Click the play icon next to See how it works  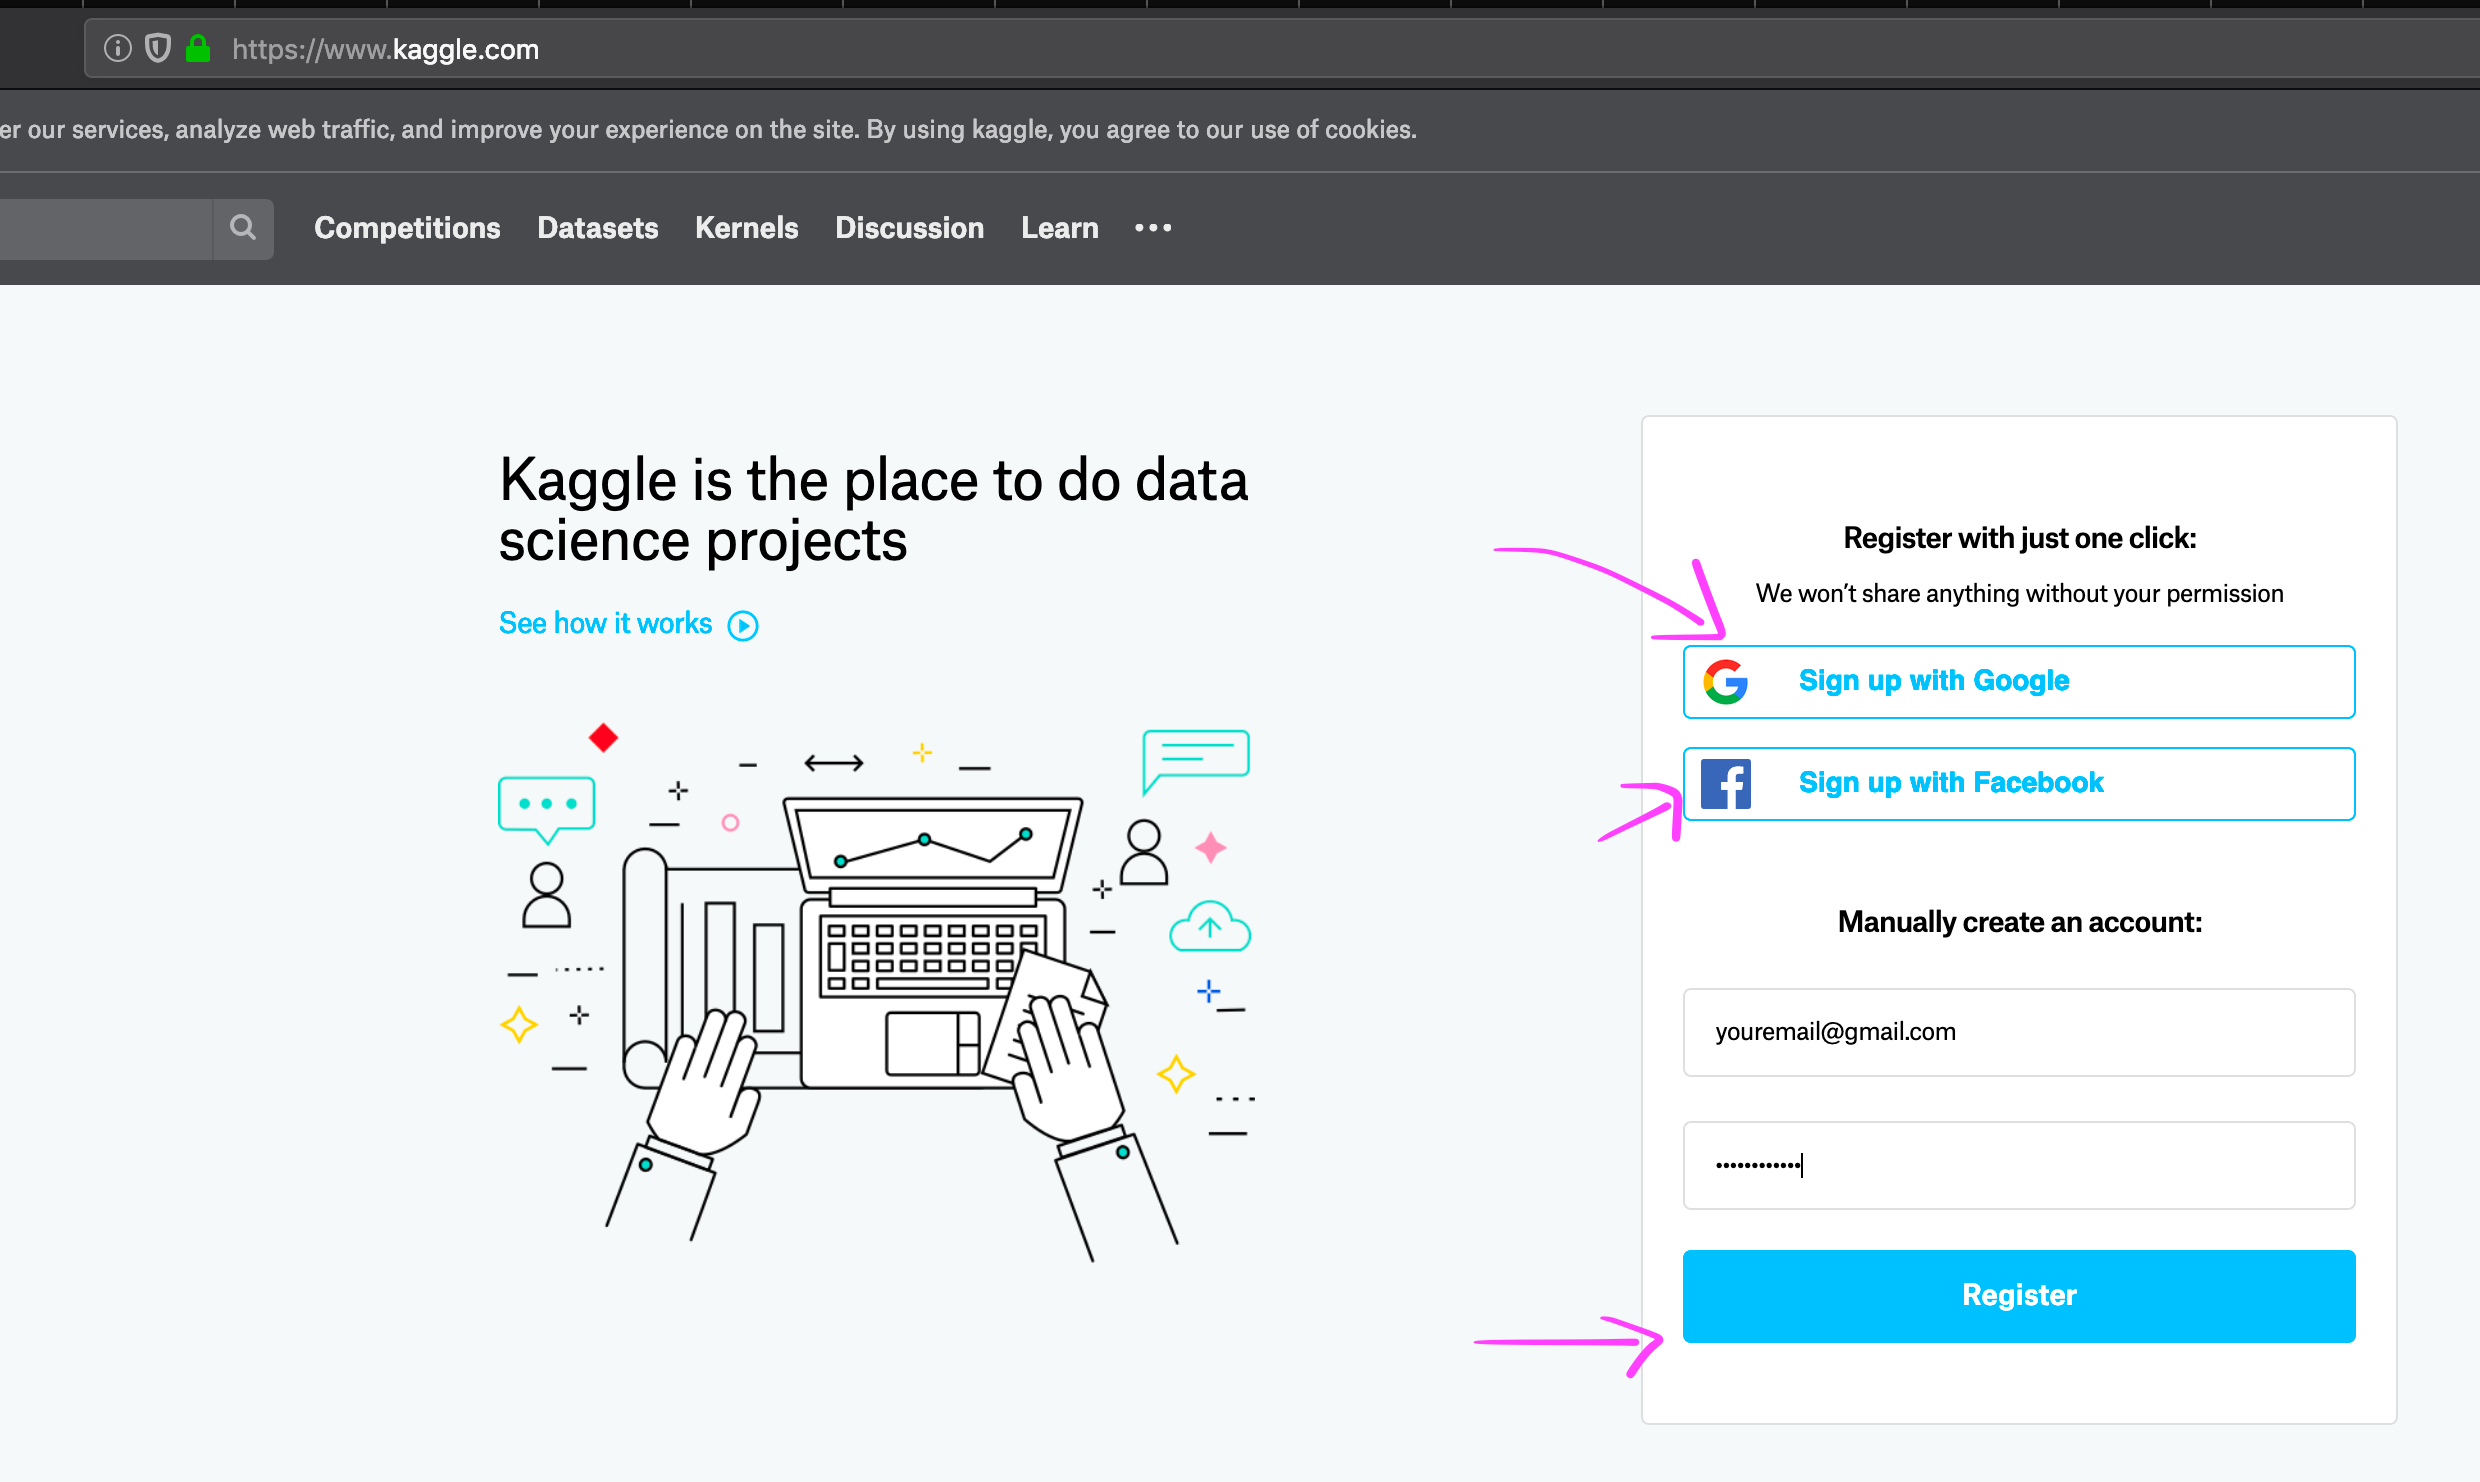coord(743,626)
